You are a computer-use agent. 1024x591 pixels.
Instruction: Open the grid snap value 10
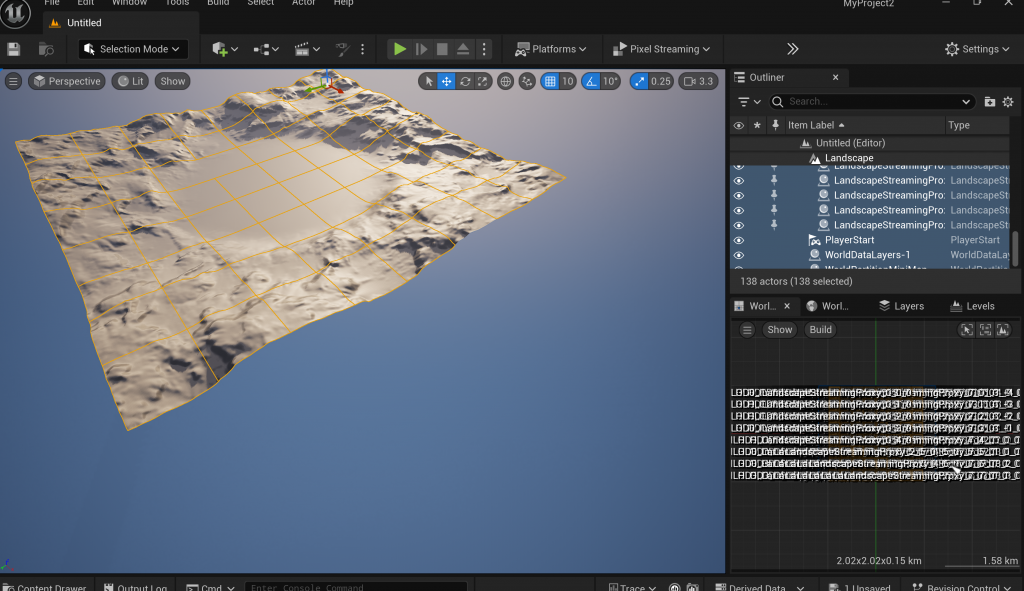click(568, 81)
